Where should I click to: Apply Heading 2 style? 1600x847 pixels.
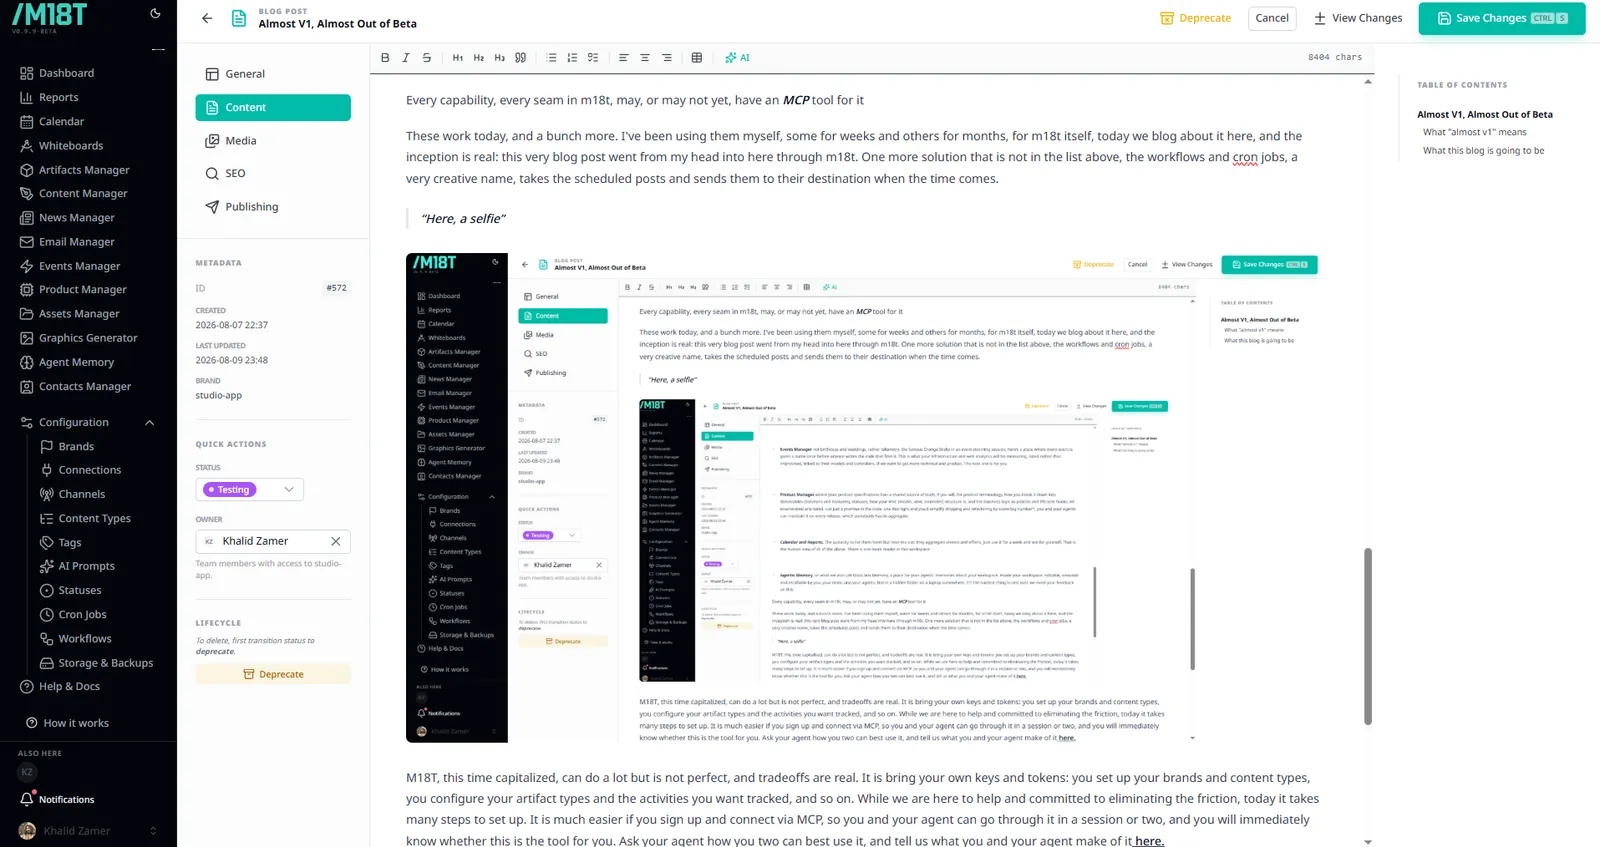(x=479, y=58)
